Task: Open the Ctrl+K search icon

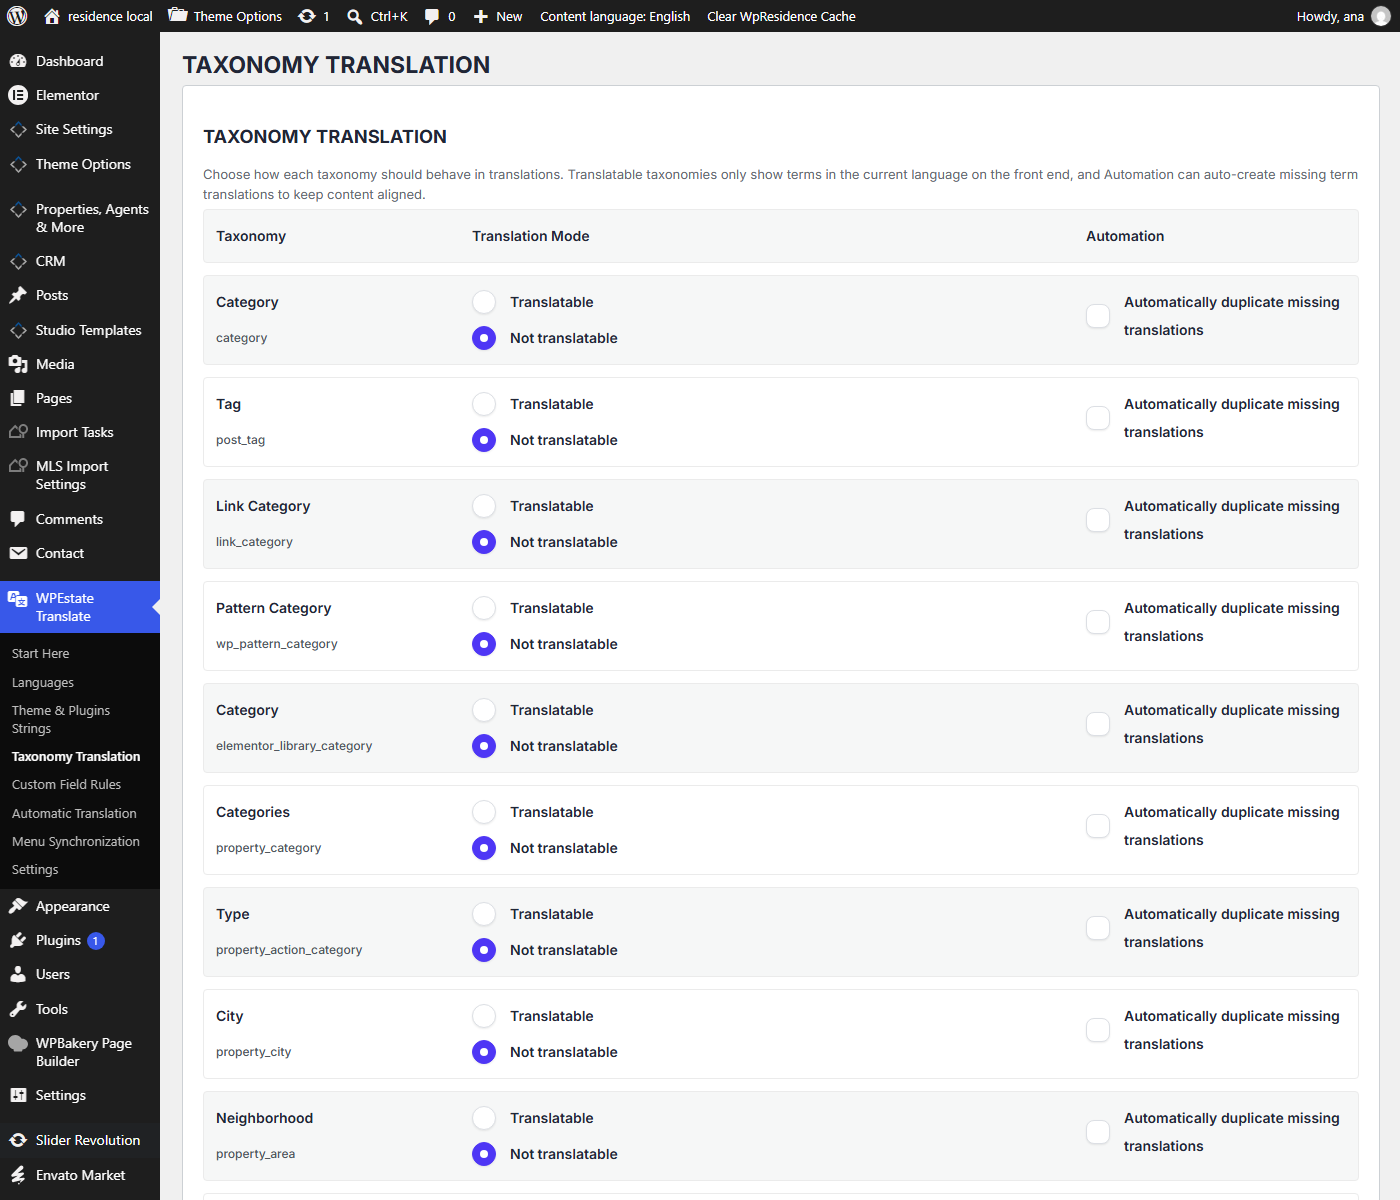Action: coord(355,16)
